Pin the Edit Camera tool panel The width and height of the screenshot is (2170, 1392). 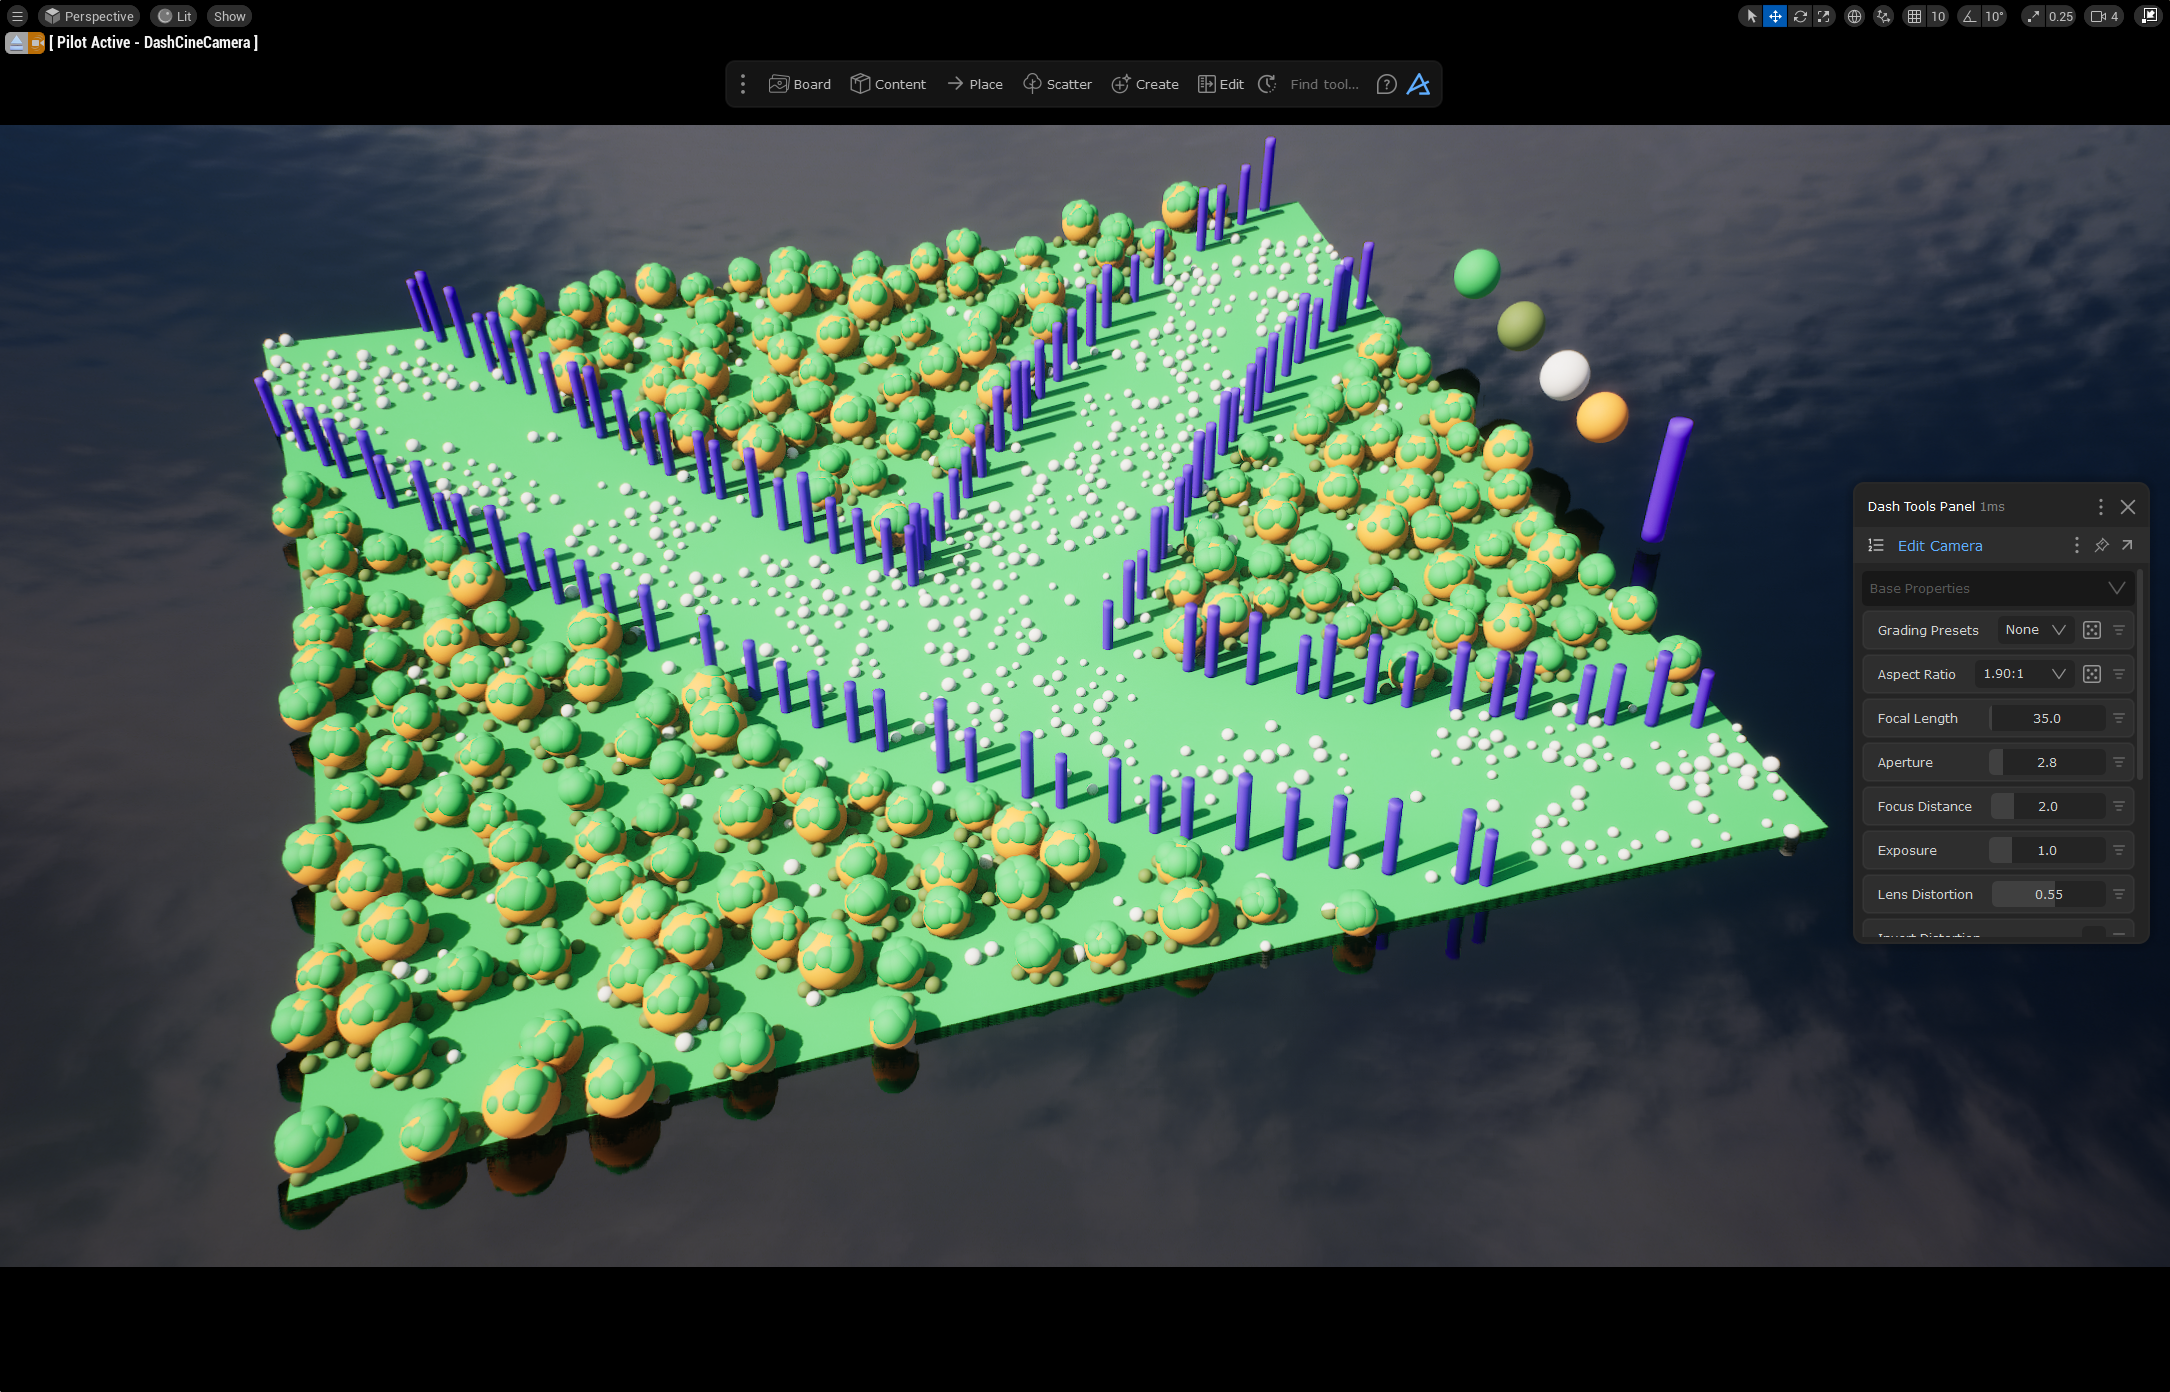(2101, 545)
